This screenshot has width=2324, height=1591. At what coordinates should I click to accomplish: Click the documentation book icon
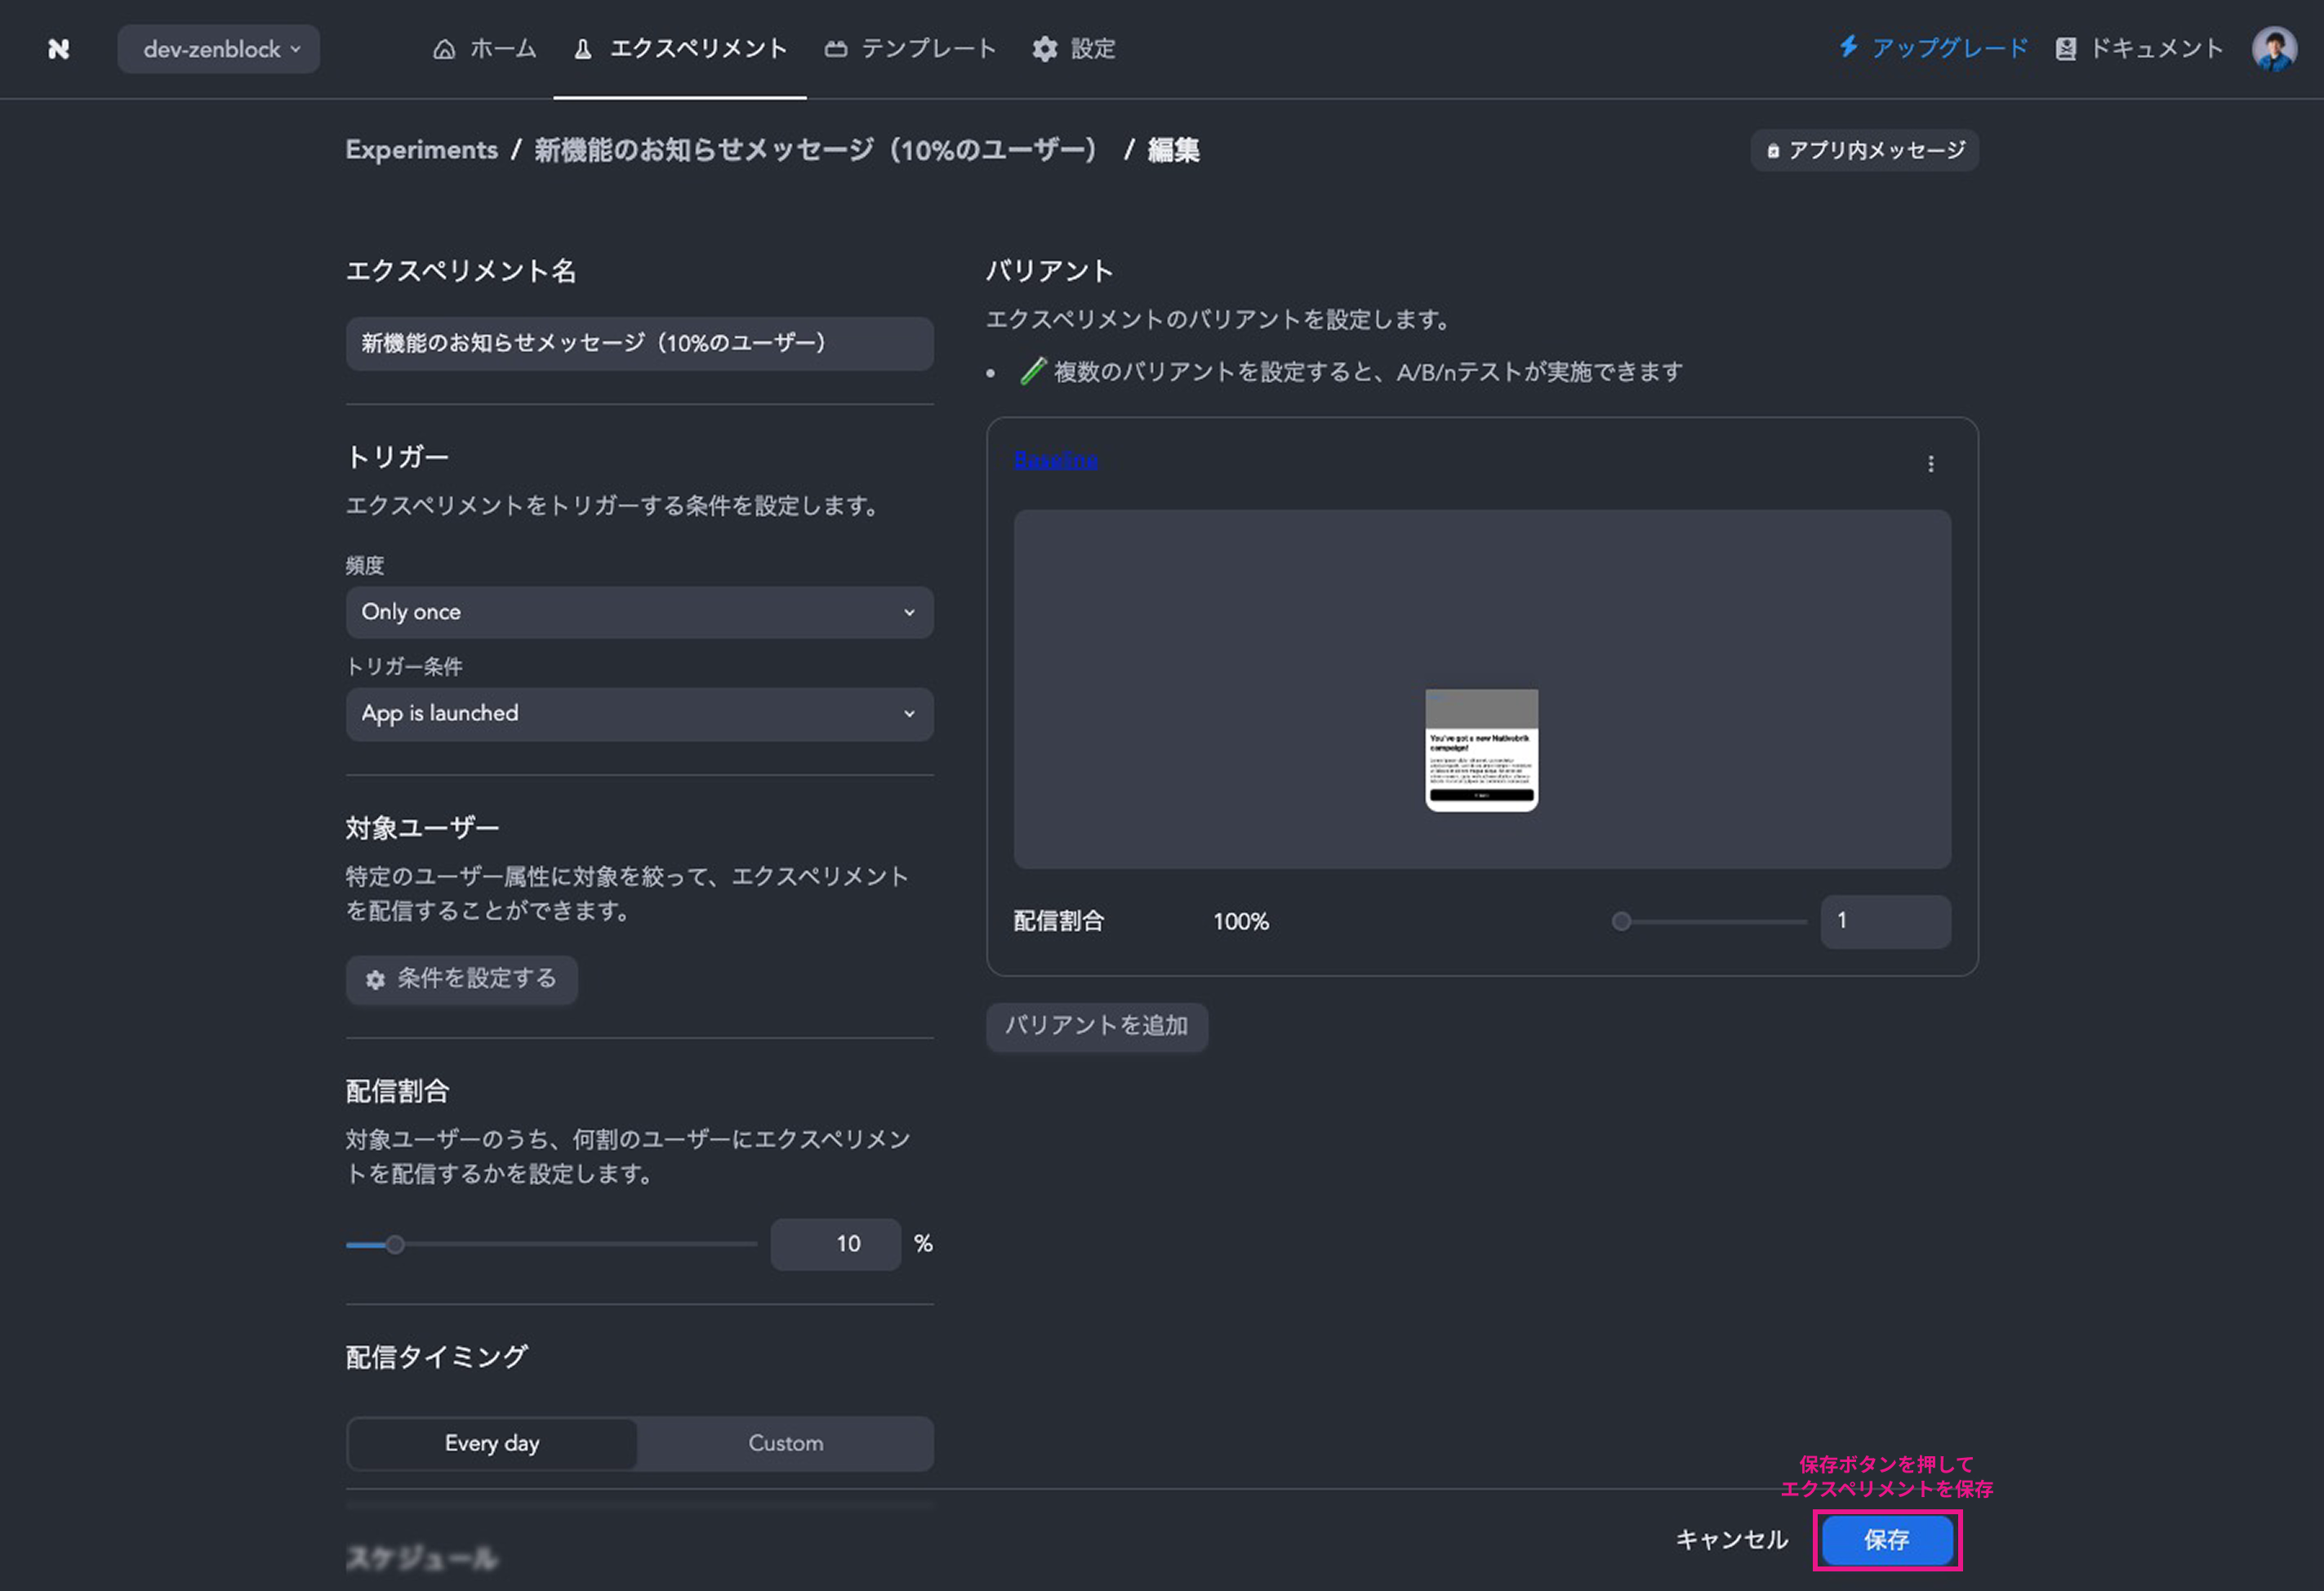(2065, 49)
